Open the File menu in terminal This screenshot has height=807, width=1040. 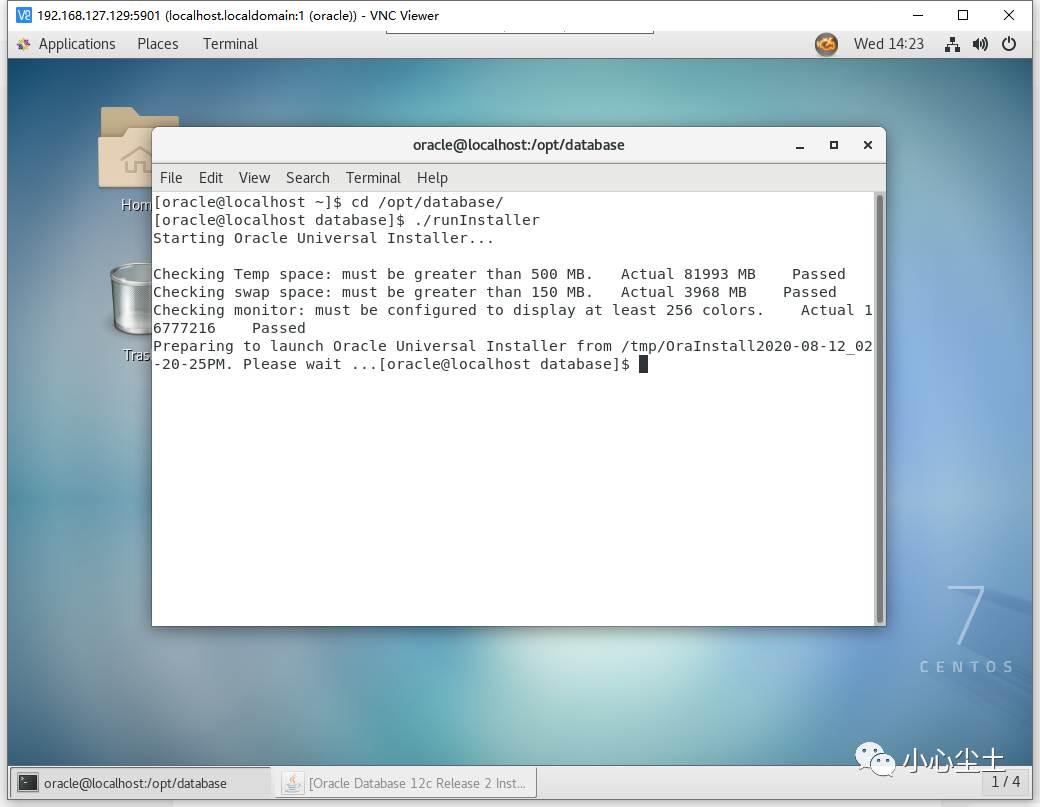point(170,178)
